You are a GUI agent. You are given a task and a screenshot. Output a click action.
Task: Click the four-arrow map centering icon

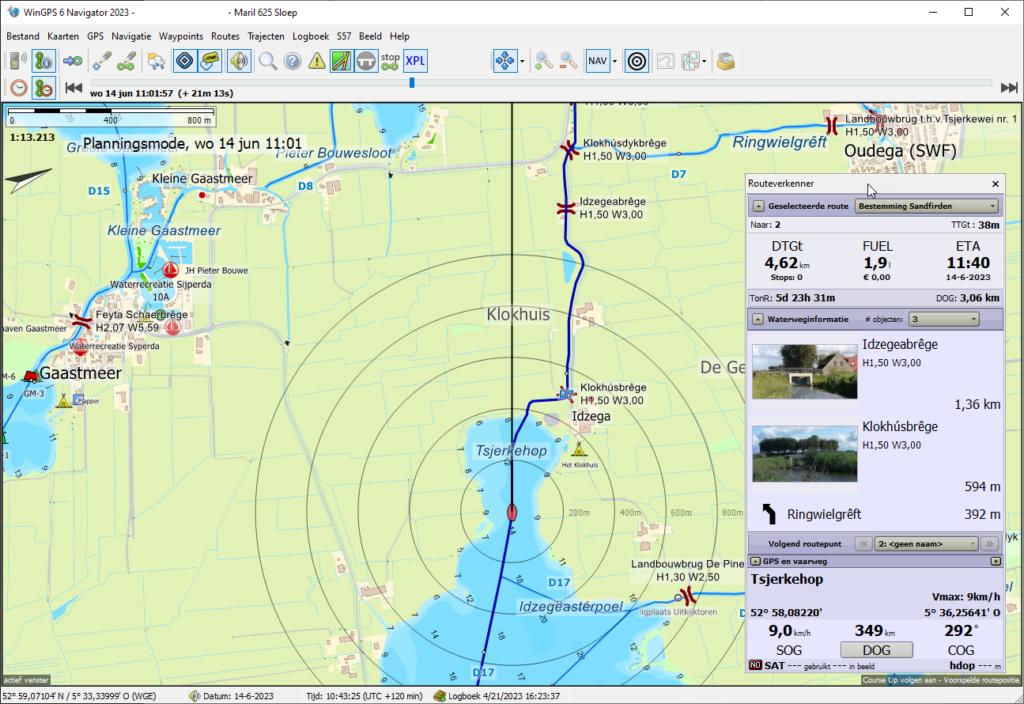click(x=505, y=61)
